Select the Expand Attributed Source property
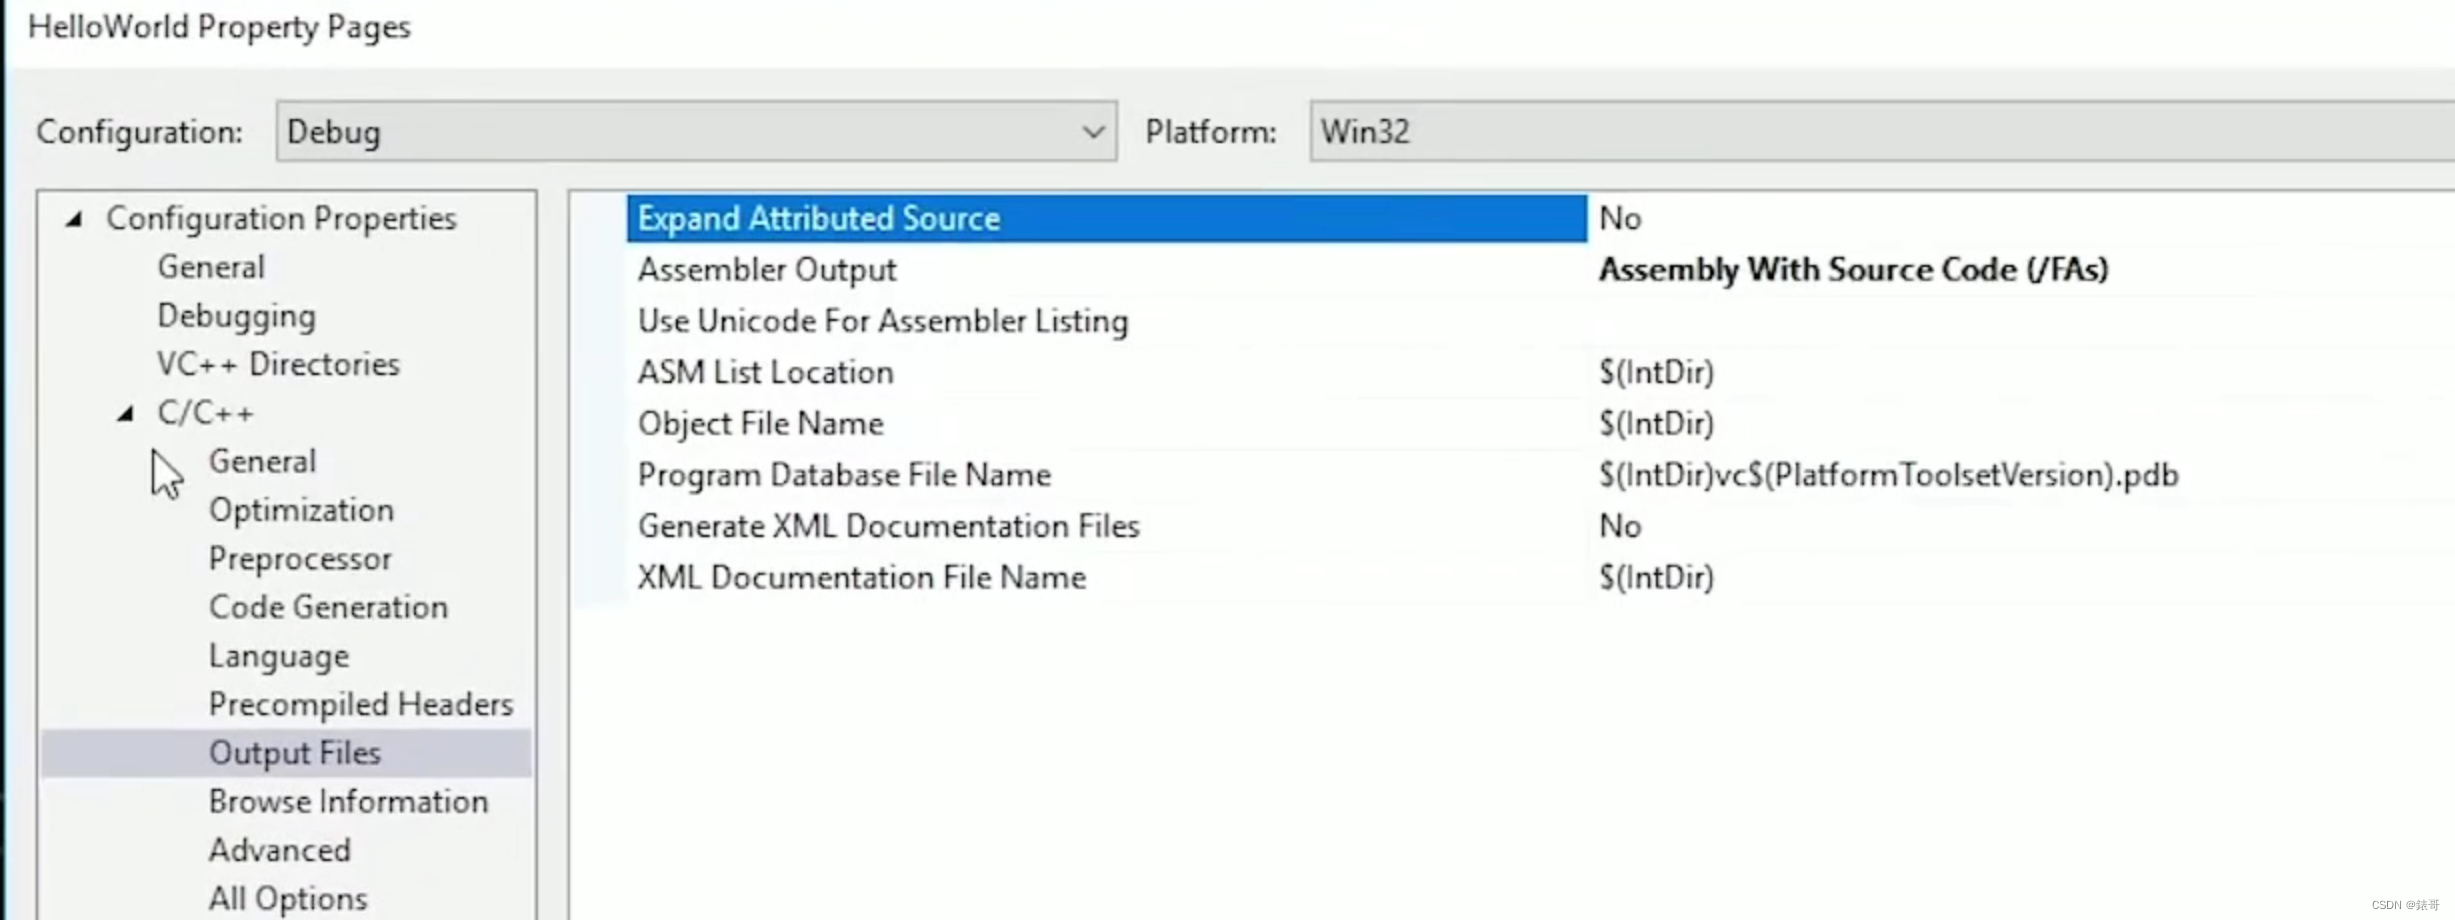Image resolution: width=2455 pixels, height=920 pixels. [x=1106, y=218]
